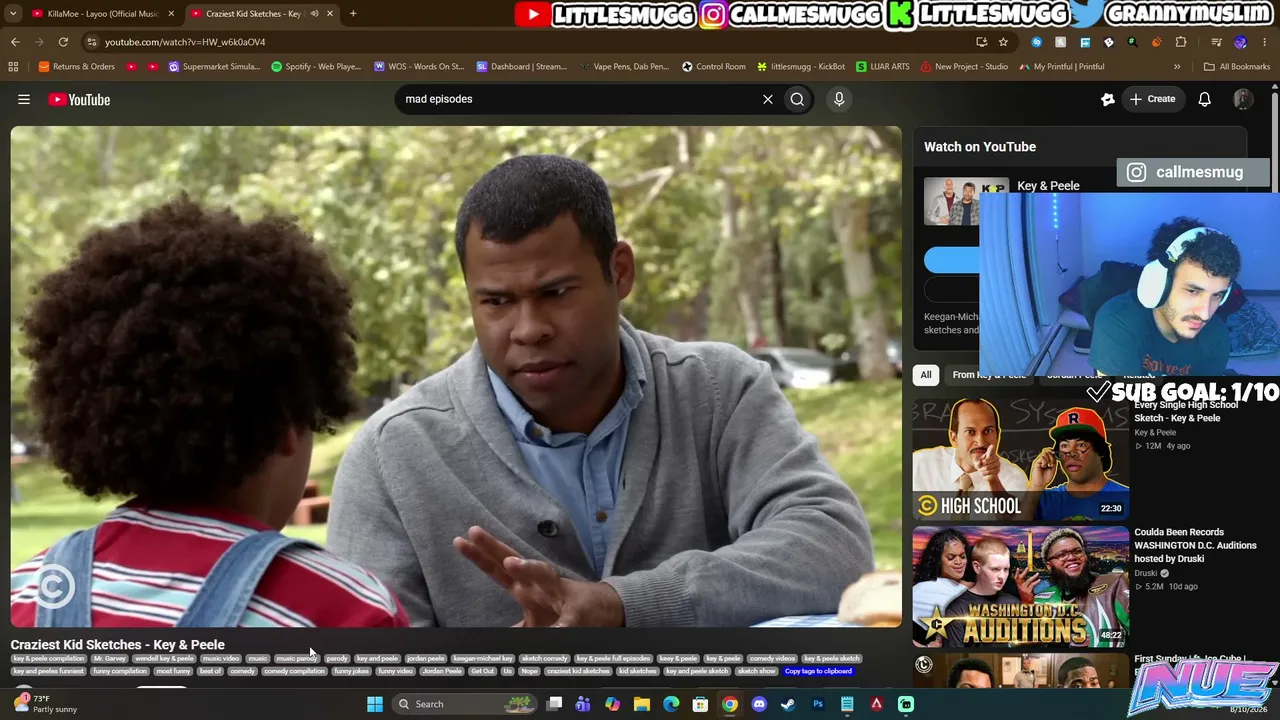This screenshot has width=1280, height=720.
Task: Click the 'Get Out' tag
Action: pyautogui.click(x=483, y=671)
